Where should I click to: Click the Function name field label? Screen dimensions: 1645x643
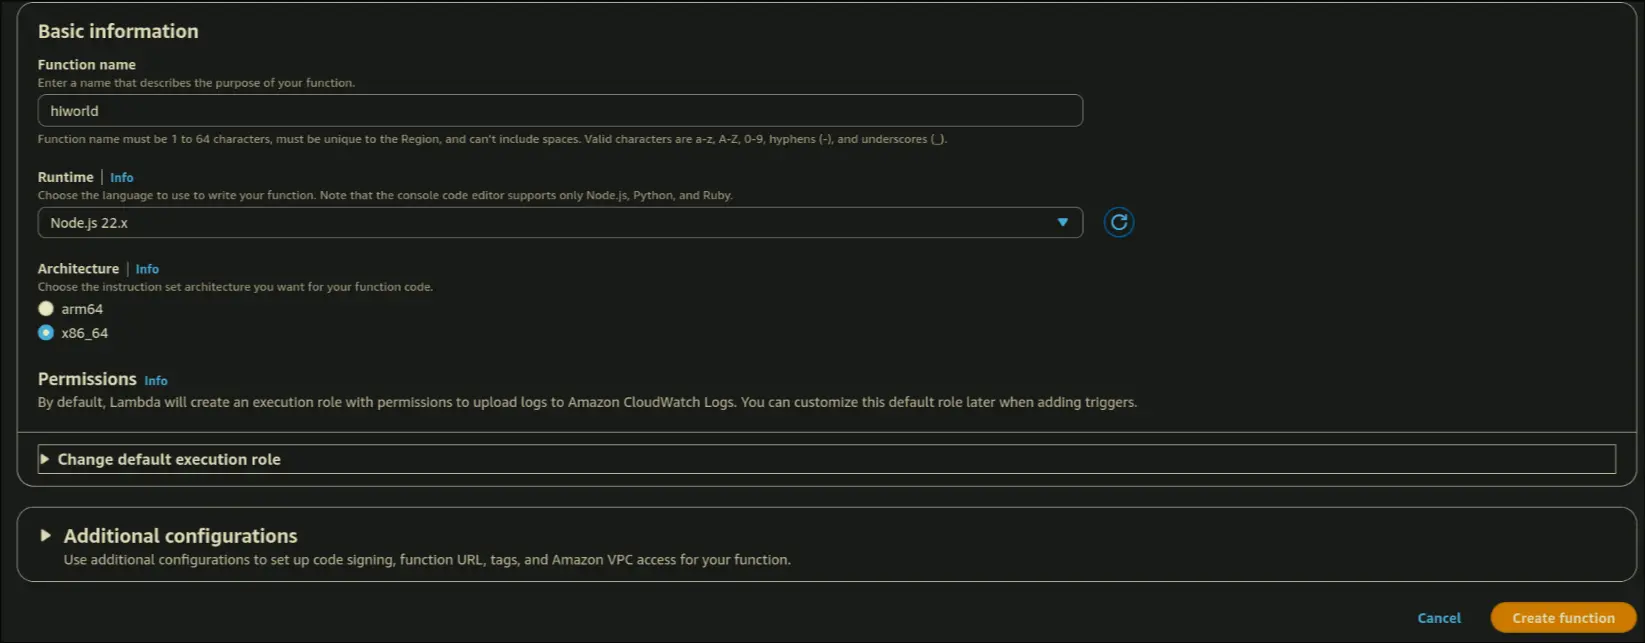point(87,65)
